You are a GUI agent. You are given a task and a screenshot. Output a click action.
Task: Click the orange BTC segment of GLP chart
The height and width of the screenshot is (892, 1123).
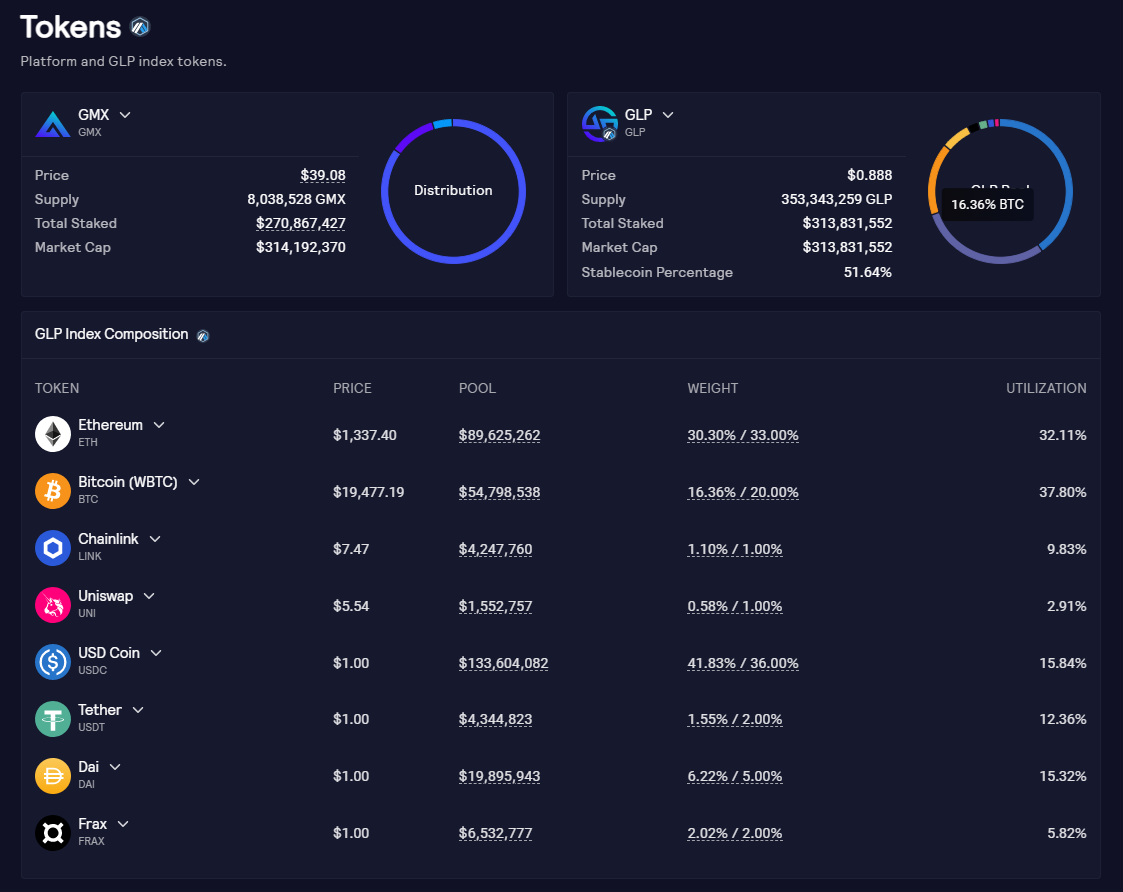pos(934,179)
